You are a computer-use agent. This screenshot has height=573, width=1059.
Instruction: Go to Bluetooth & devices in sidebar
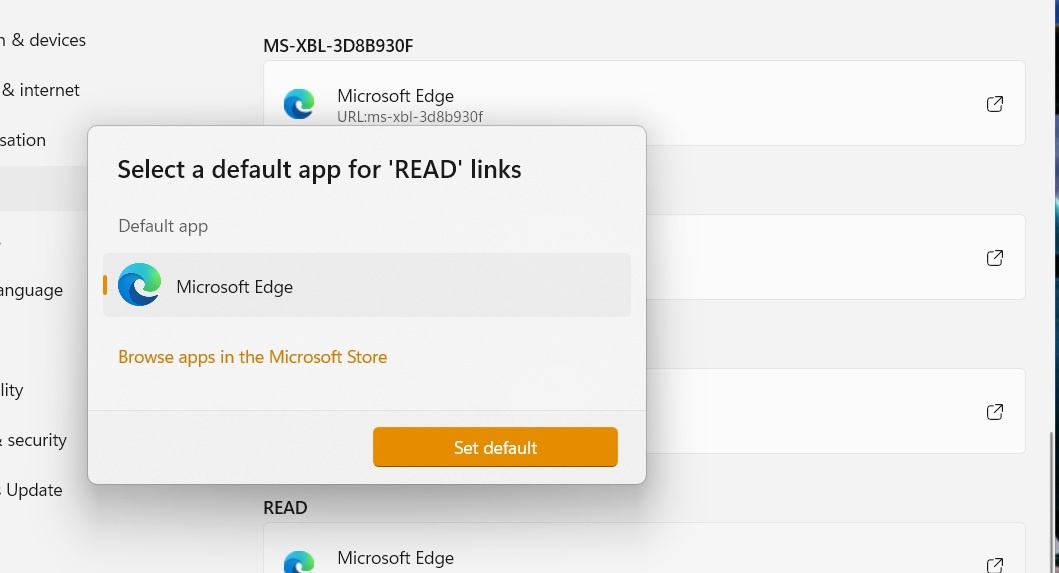pyautogui.click(x=43, y=40)
